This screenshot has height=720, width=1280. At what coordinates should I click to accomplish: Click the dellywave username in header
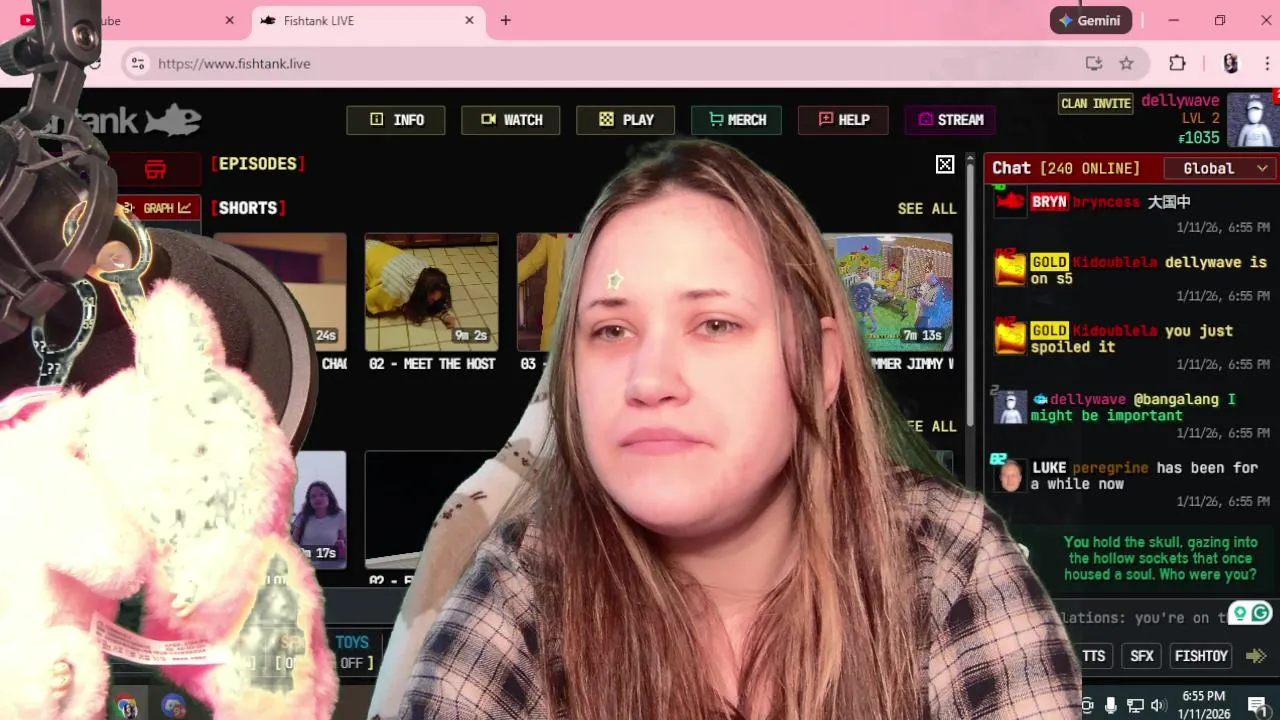[1180, 101]
